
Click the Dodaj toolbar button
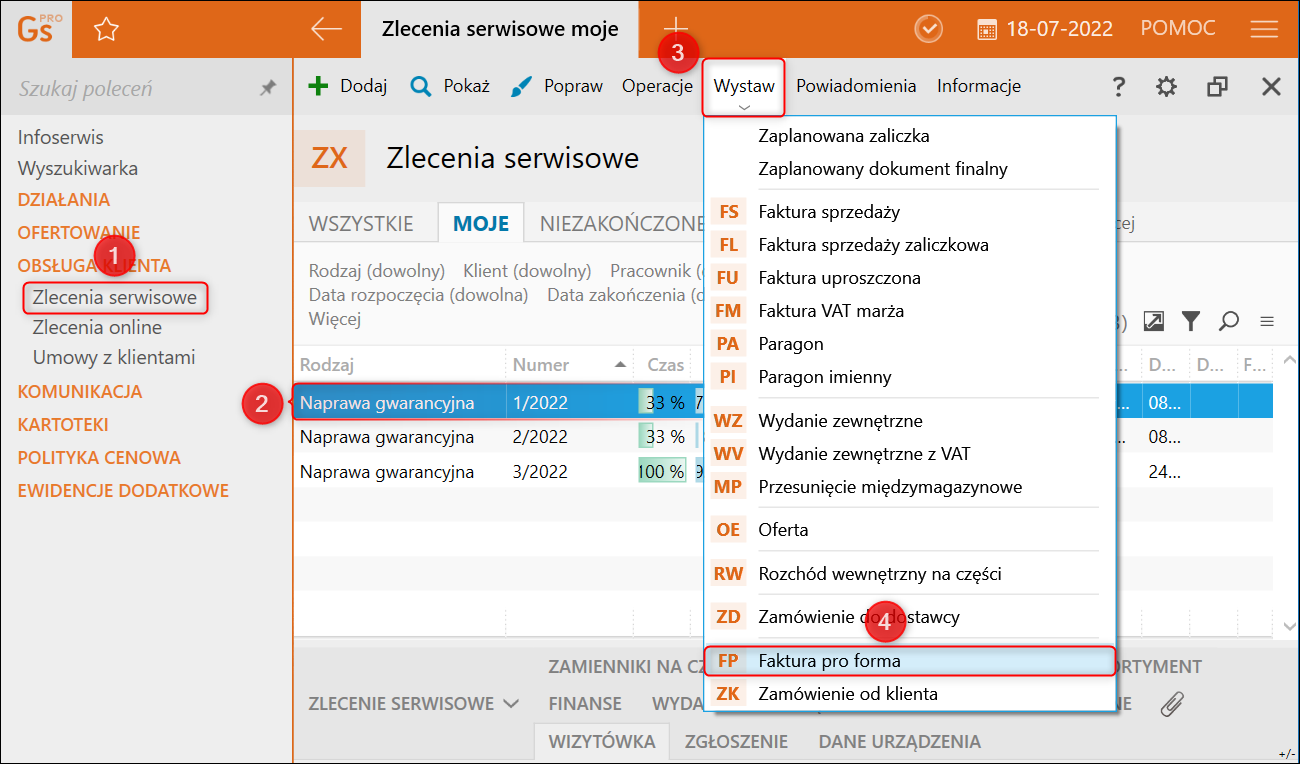coord(348,86)
